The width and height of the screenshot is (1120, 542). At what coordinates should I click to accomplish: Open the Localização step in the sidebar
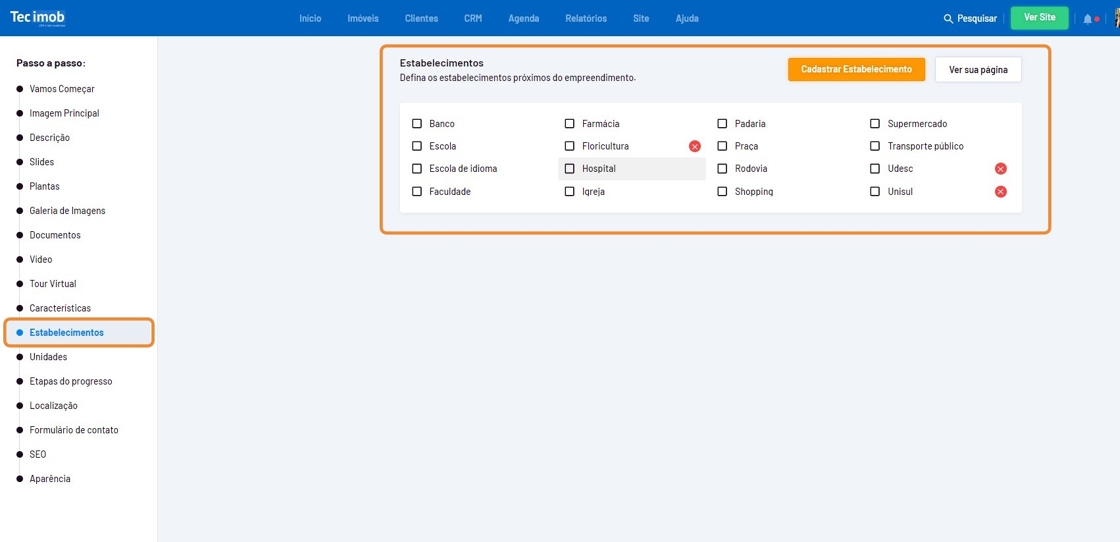pos(53,406)
